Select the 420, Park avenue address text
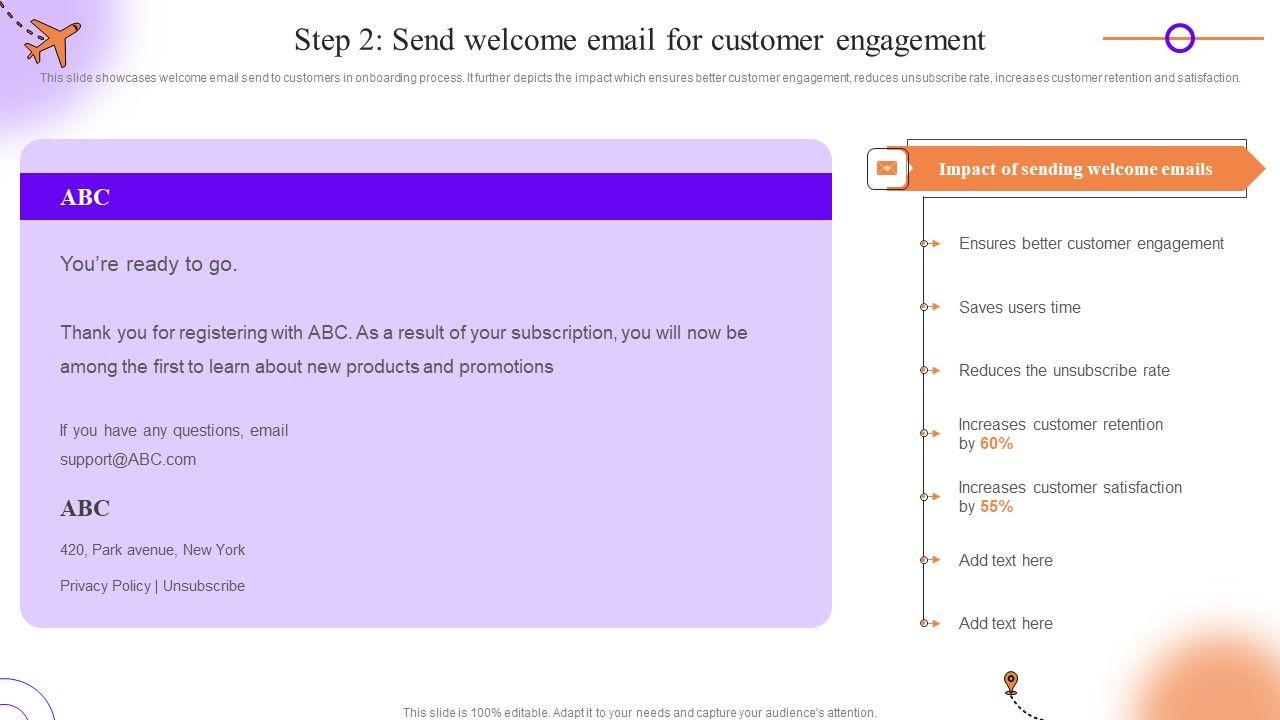 click(x=152, y=550)
